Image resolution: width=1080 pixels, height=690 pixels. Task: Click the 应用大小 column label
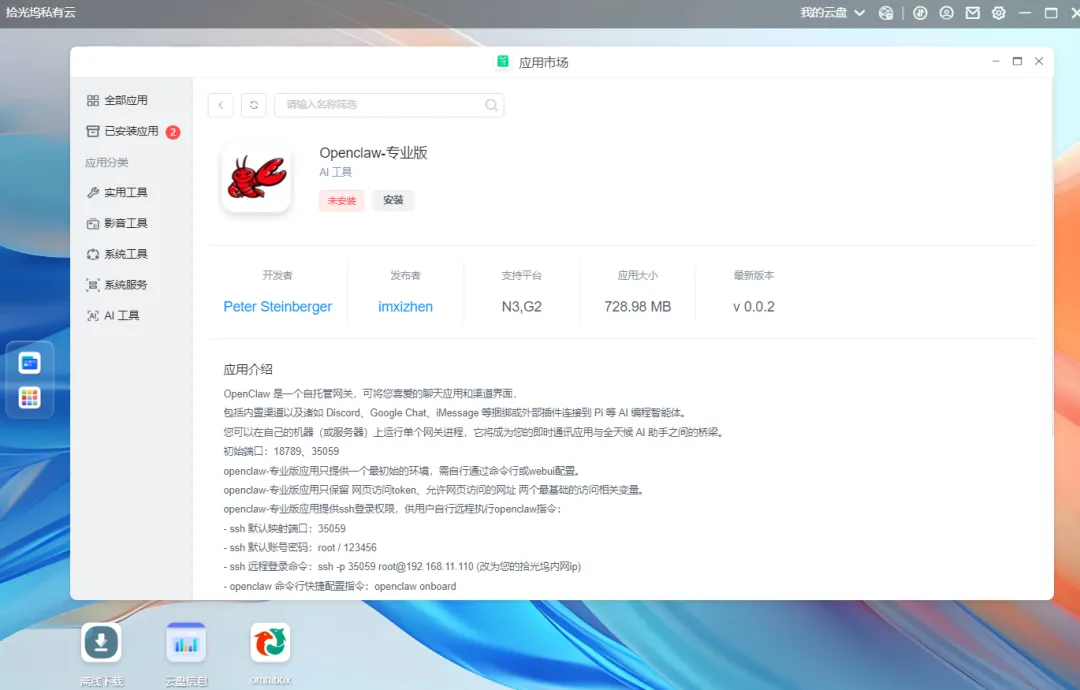(638, 275)
